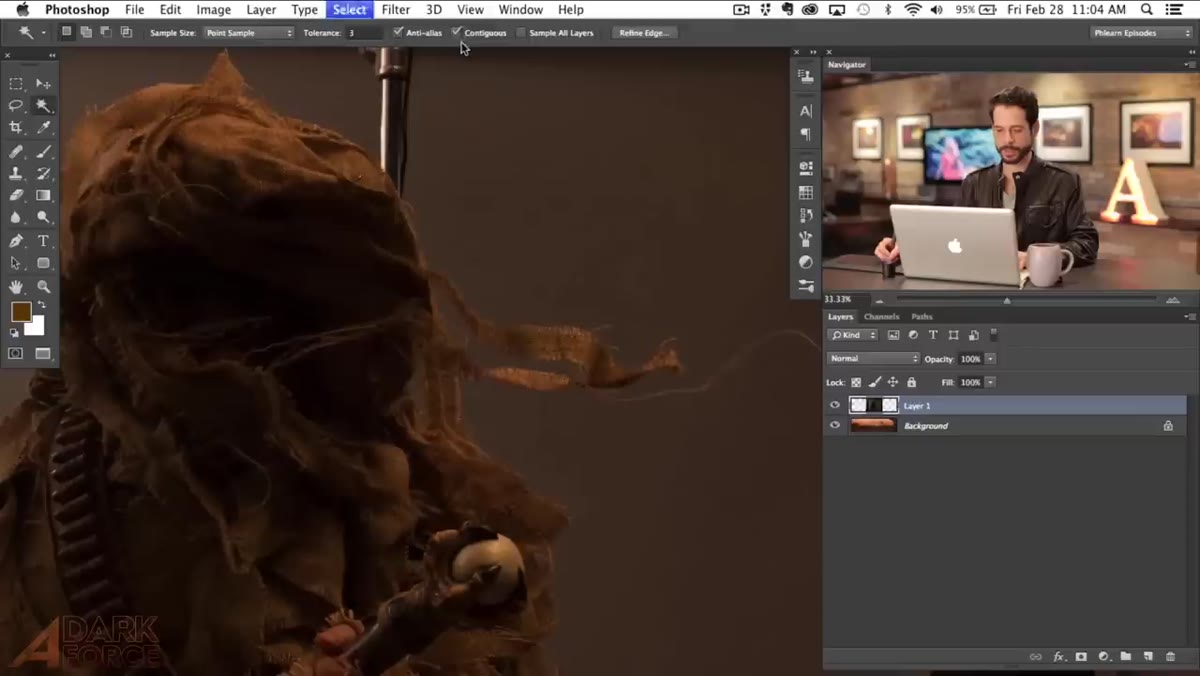Select the Hand tool
This screenshot has width=1200, height=676.
point(16,286)
